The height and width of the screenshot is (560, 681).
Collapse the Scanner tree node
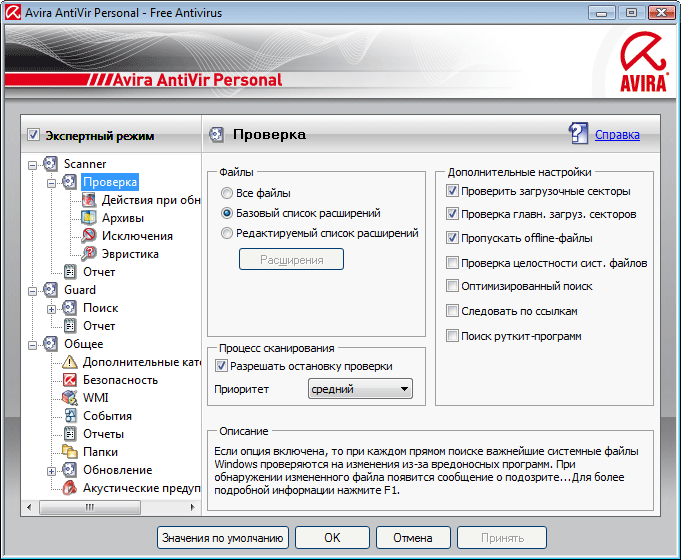pyautogui.click(x=32, y=165)
